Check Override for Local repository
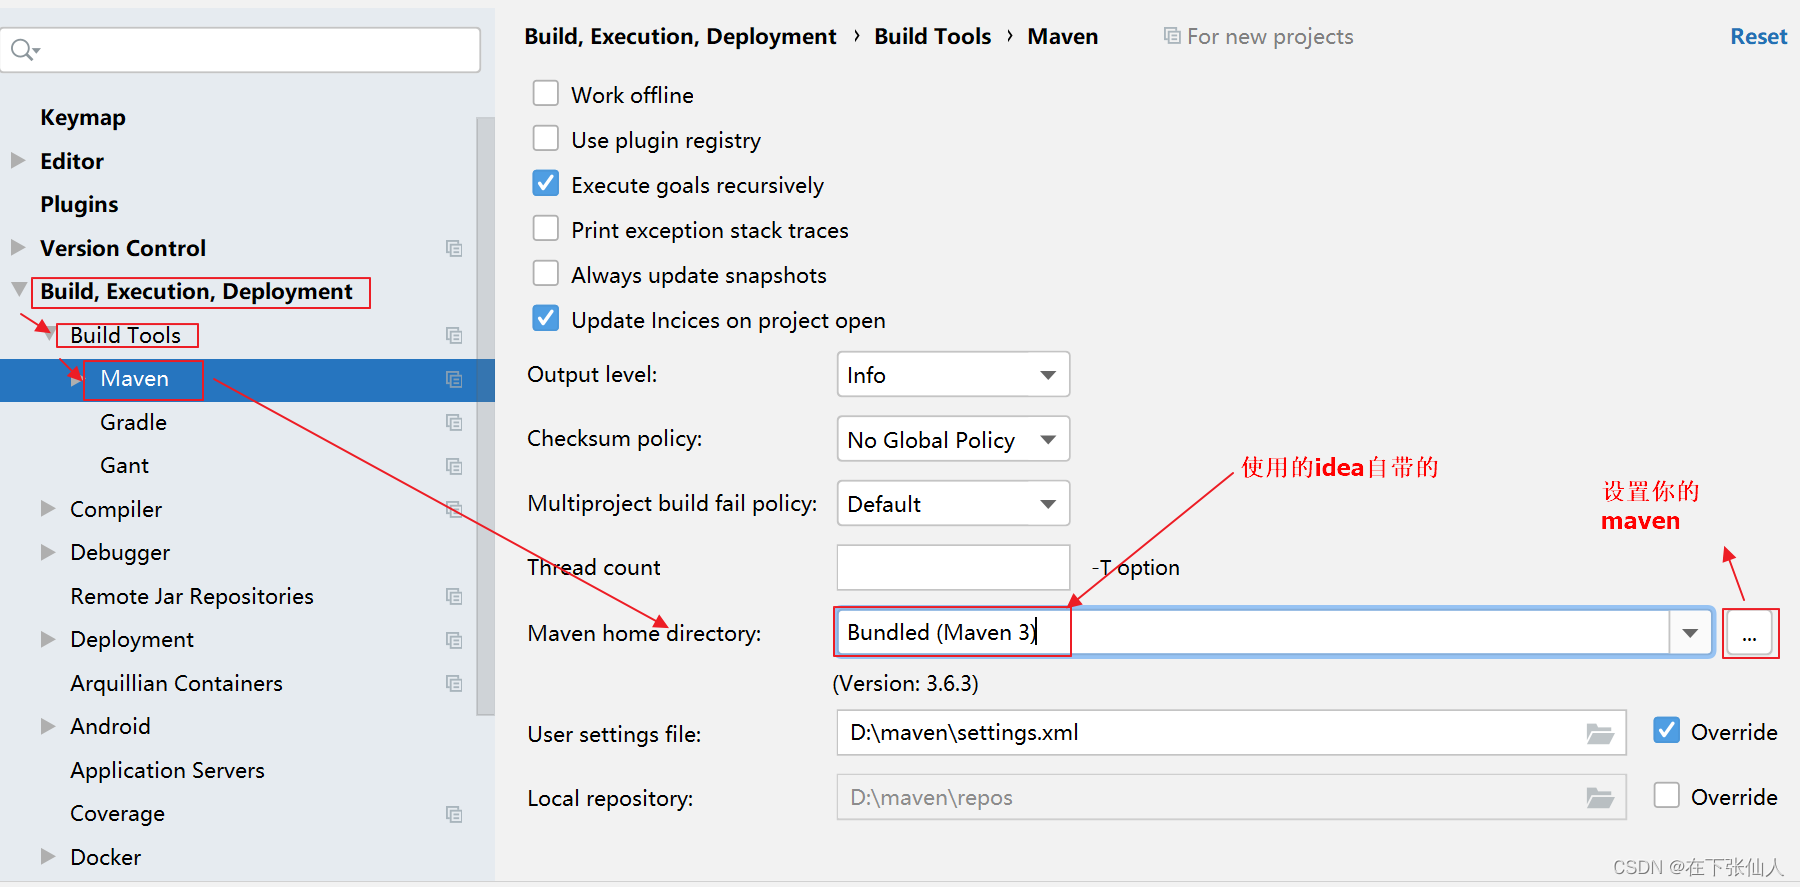1800x887 pixels. (1666, 795)
